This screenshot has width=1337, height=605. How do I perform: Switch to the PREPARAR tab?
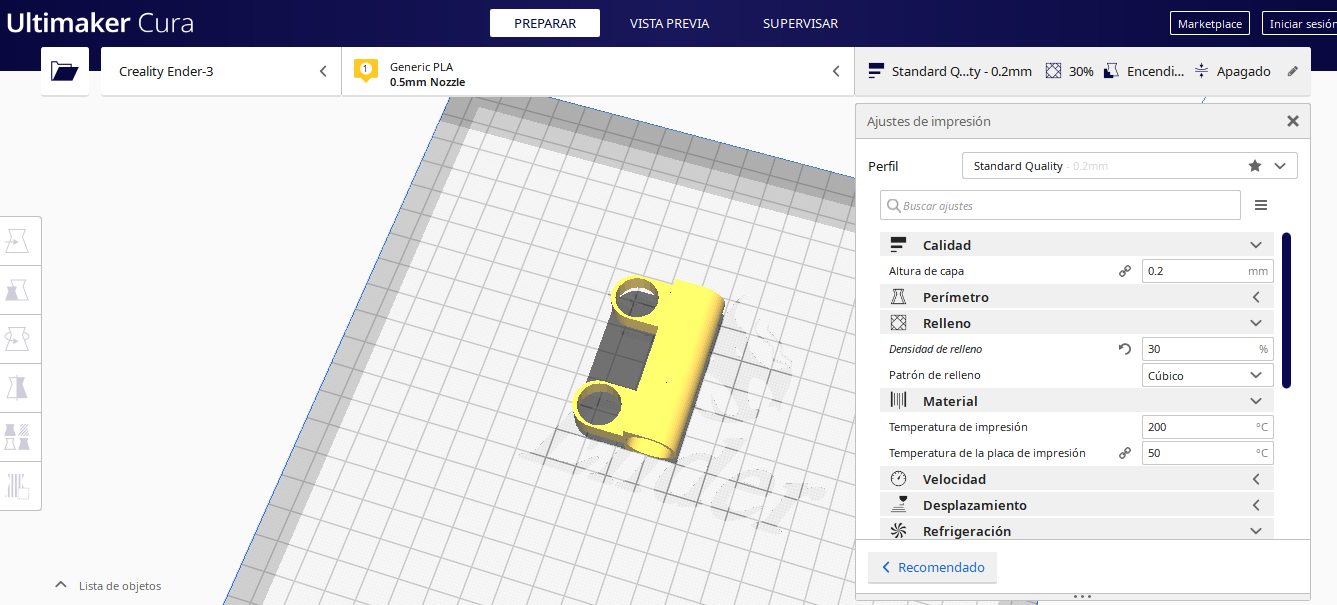coord(545,23)
